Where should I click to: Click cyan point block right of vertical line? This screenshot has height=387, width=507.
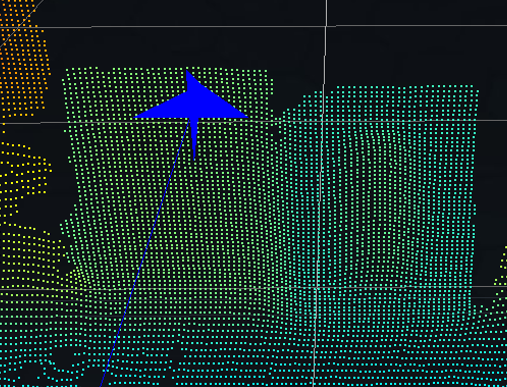pos(398,187)
